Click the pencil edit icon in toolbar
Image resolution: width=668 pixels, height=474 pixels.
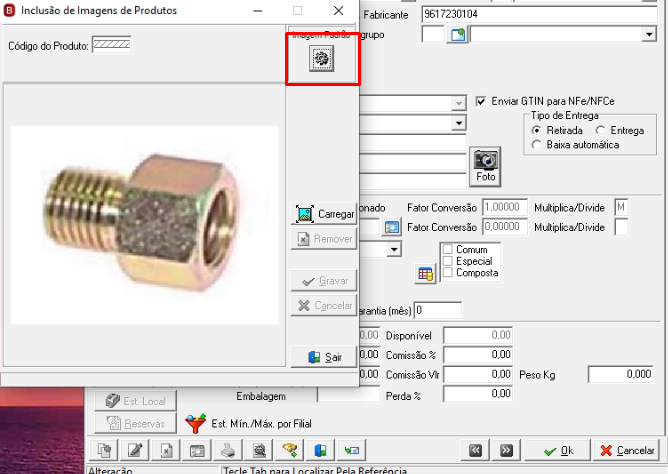135,450
